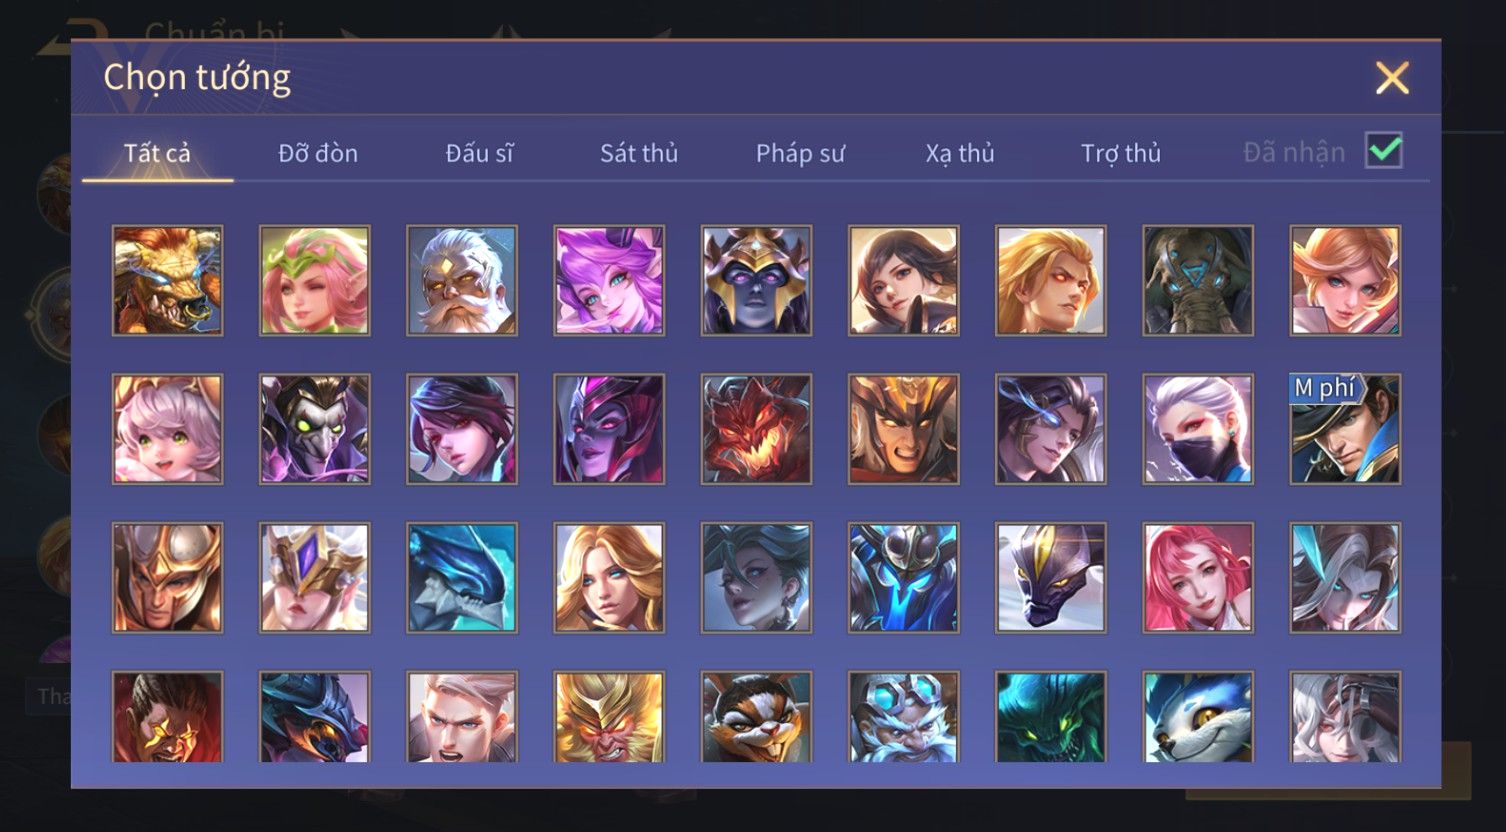Select the golden bull hero portrait

coord(167,280)
